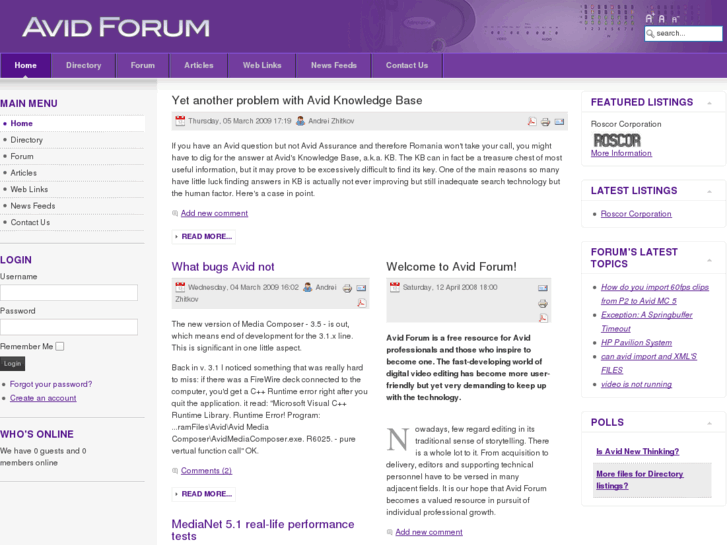The height and width of the screenshot is (545, 727).
Task: Click the Login button
Action: tap(13, 364)
